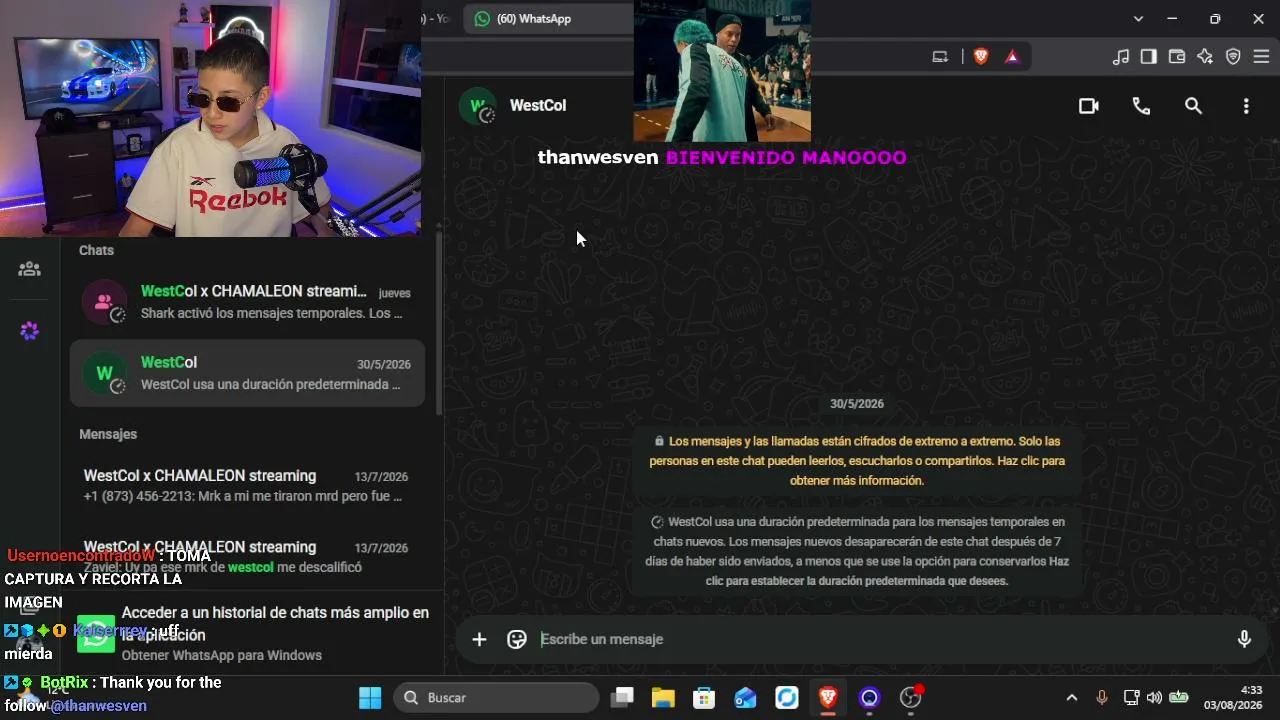Click the Buscar taskbar search box
The image size is (1280, 720).
pos(497,698)
